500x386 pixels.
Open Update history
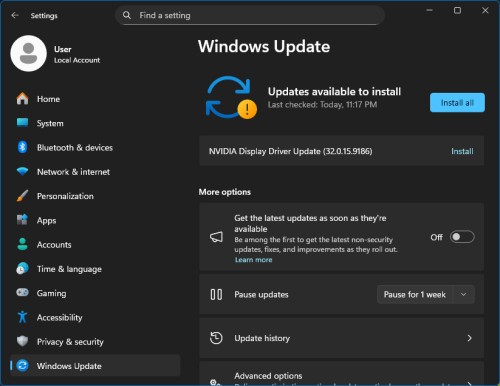click(341, 338)
